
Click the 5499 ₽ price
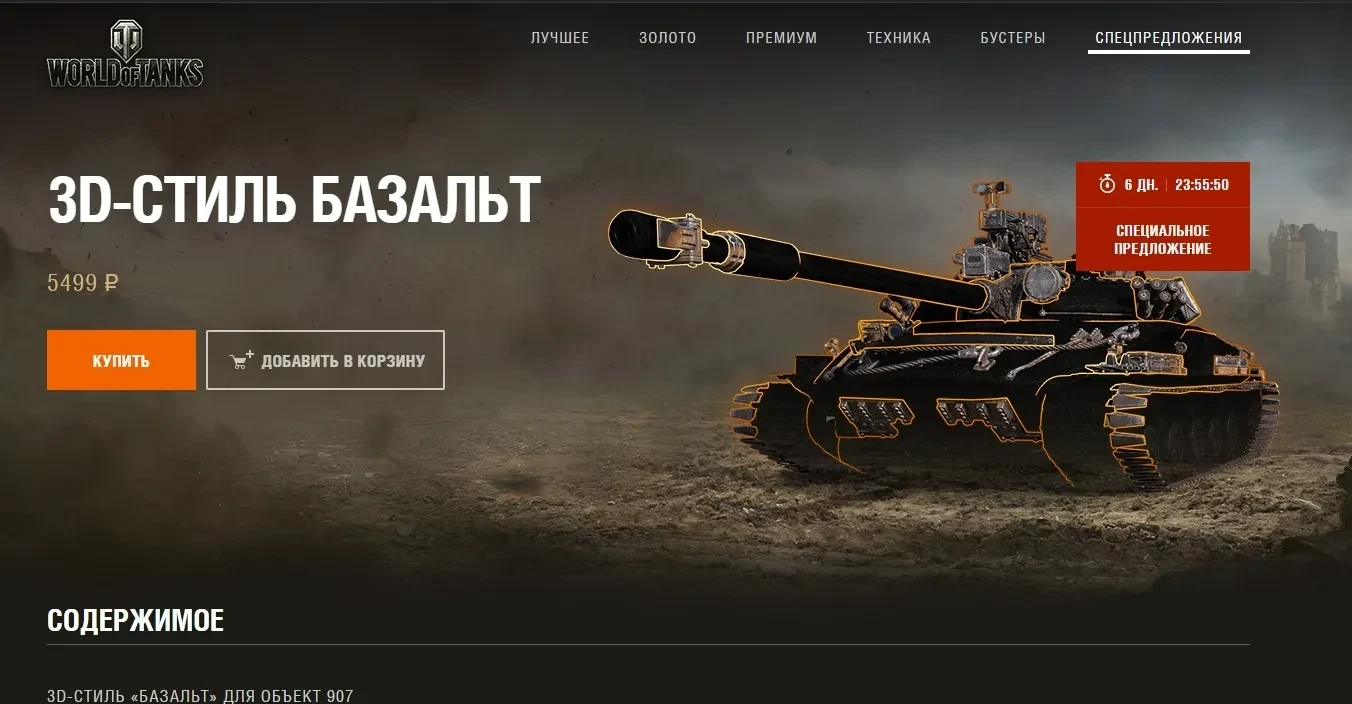(83, 283)
